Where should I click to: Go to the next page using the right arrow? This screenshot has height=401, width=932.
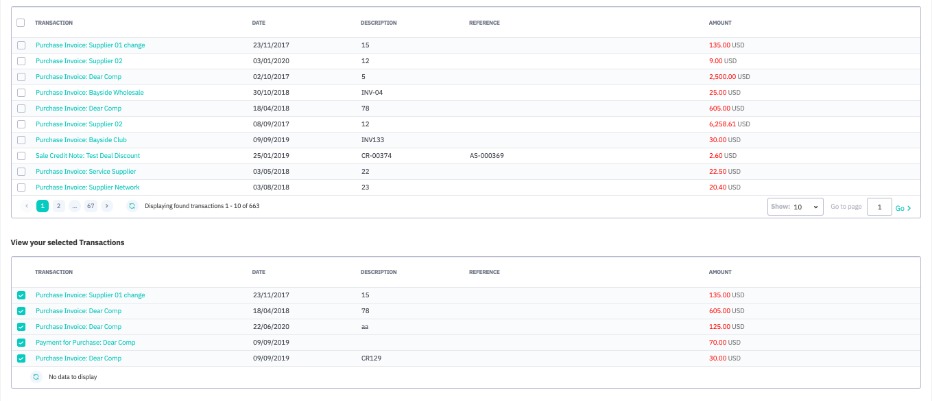click(x=107, y=206)
